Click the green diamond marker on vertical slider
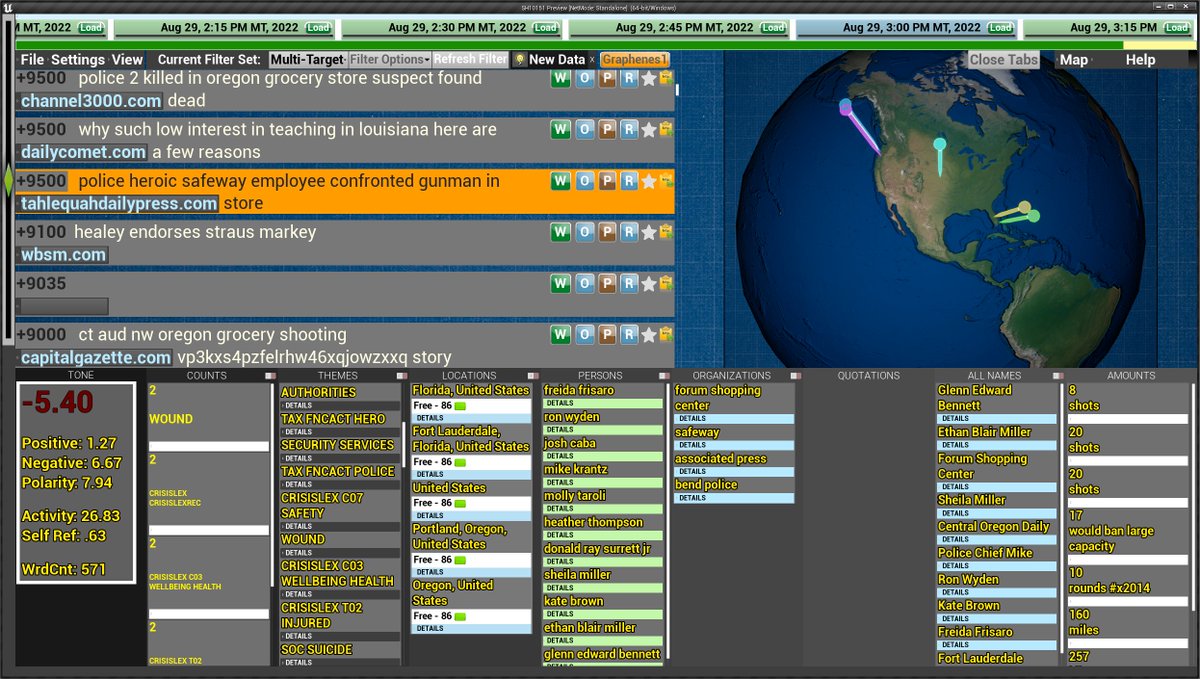The width and height of the screenshot is (1200, 679). click(x=9, y=180)
